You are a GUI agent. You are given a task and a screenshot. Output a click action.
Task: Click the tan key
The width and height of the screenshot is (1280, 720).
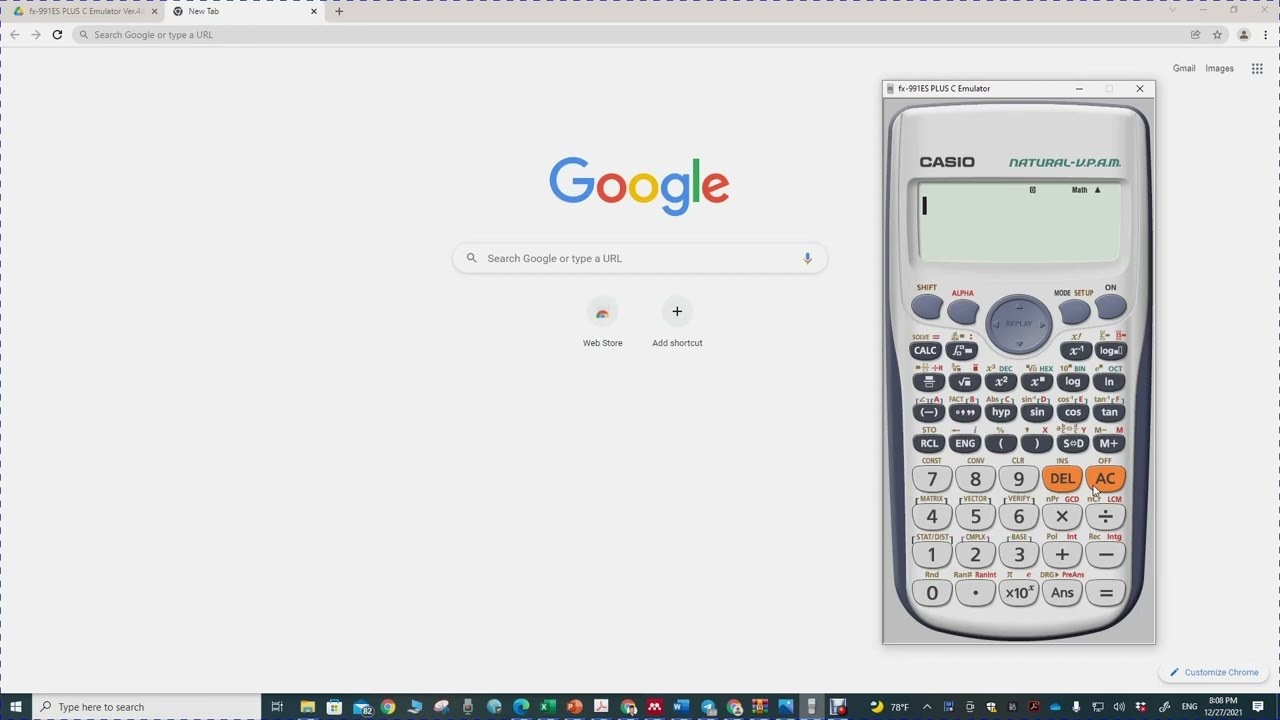tap(1109, 412)
